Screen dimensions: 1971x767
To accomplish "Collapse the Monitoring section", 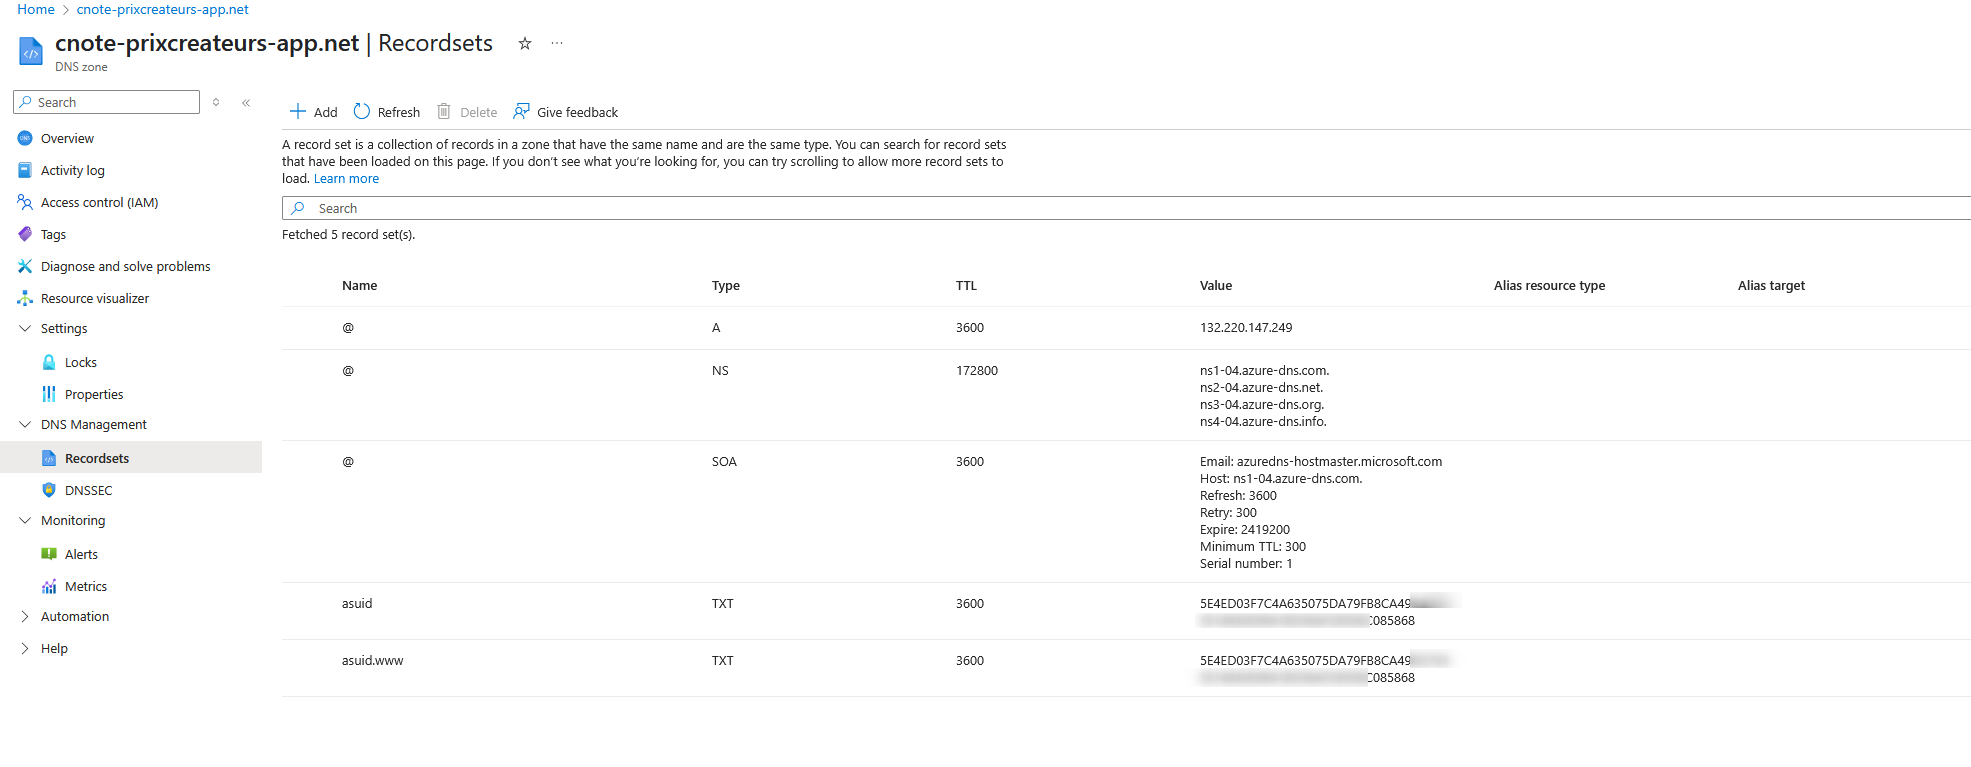I will tap(25, 520).
